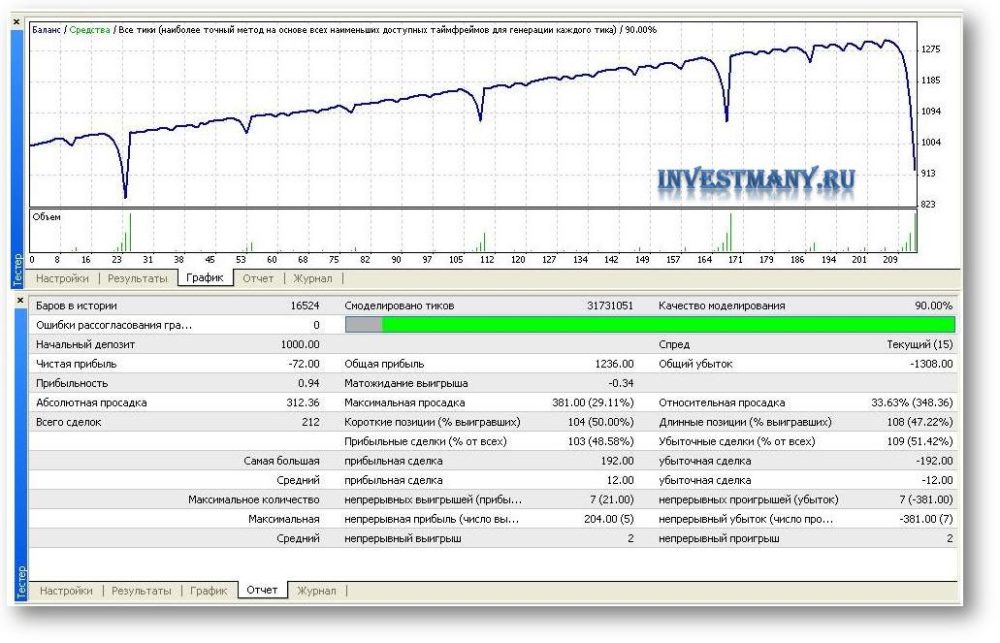Select maximal consecutive loss value -381.00 (7)
This screenshot has width=1000, height=643.
(926, 519)
